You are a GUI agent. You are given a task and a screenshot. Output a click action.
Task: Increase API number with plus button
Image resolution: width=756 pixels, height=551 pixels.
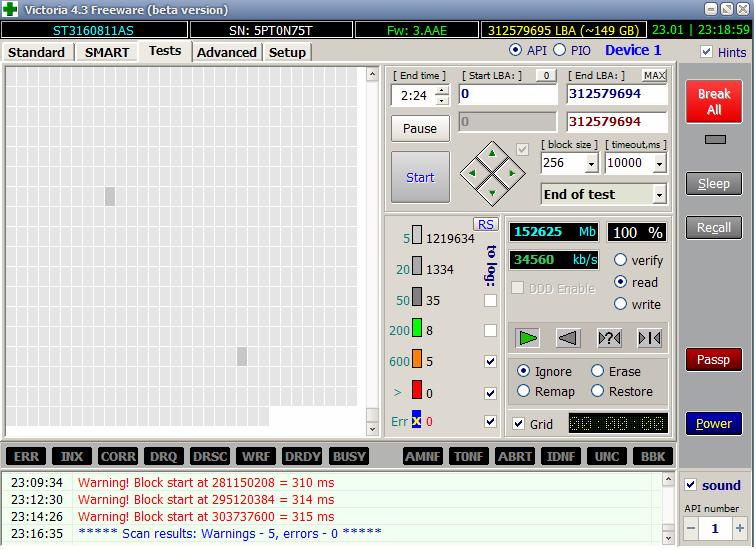(x=740, y=528)
